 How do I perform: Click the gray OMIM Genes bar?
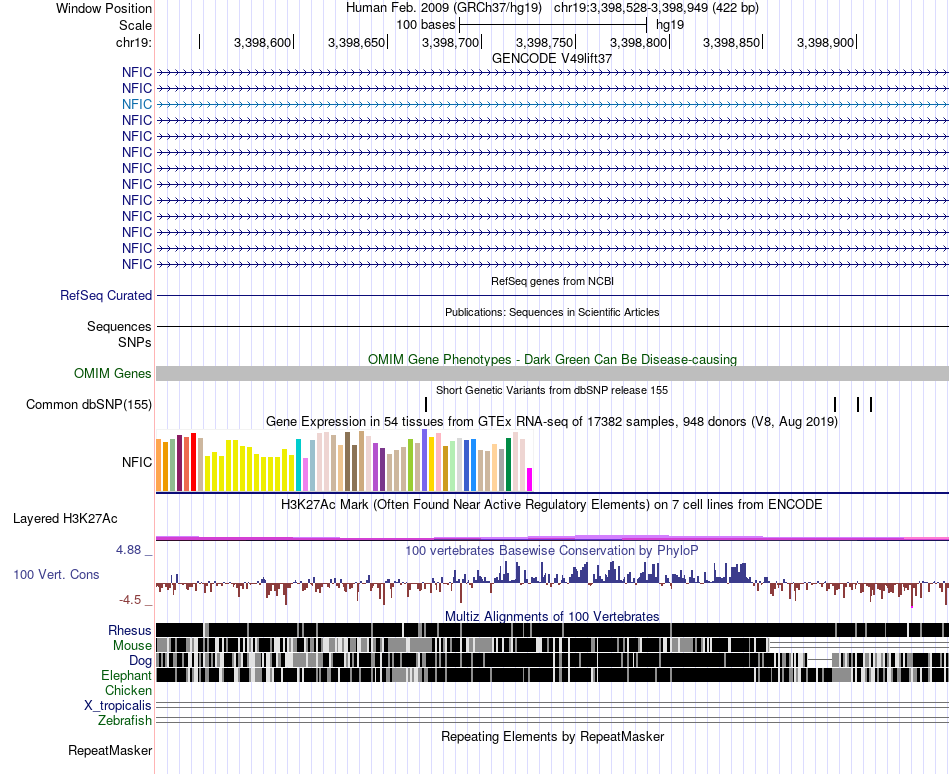pyautogui.click(x=552, y=374)
